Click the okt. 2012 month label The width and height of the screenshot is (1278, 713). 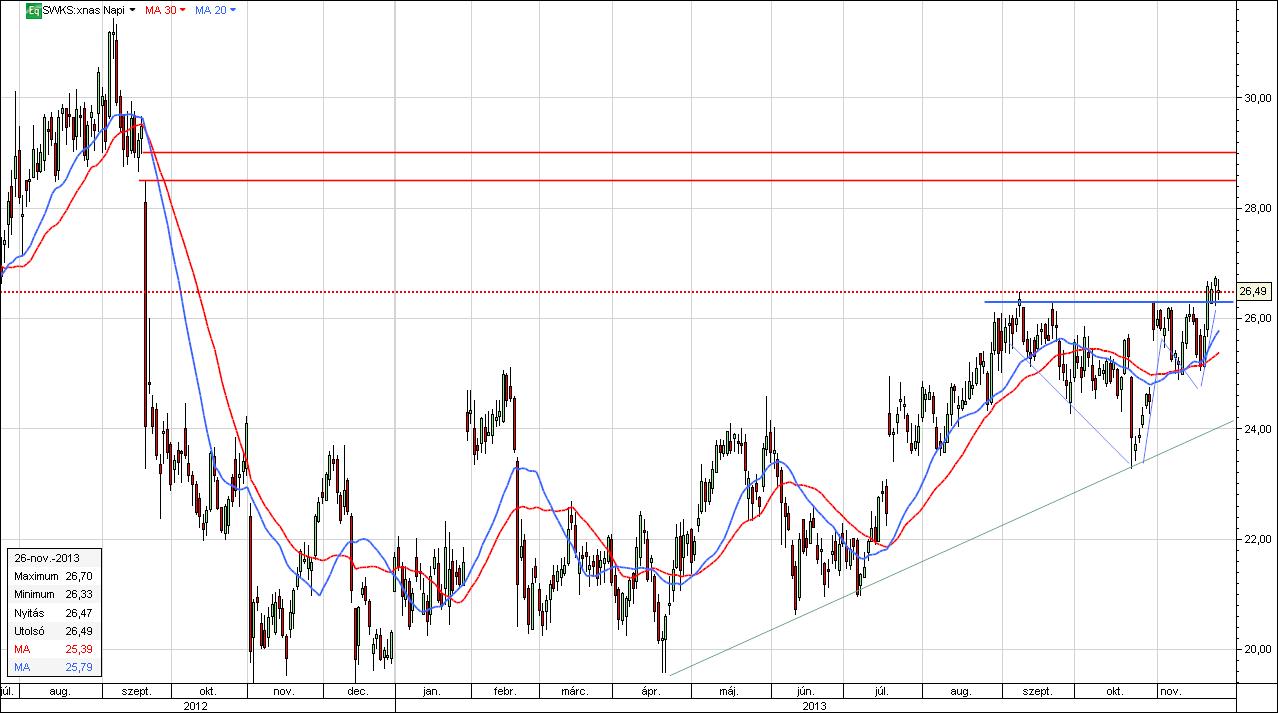(208, 691)
